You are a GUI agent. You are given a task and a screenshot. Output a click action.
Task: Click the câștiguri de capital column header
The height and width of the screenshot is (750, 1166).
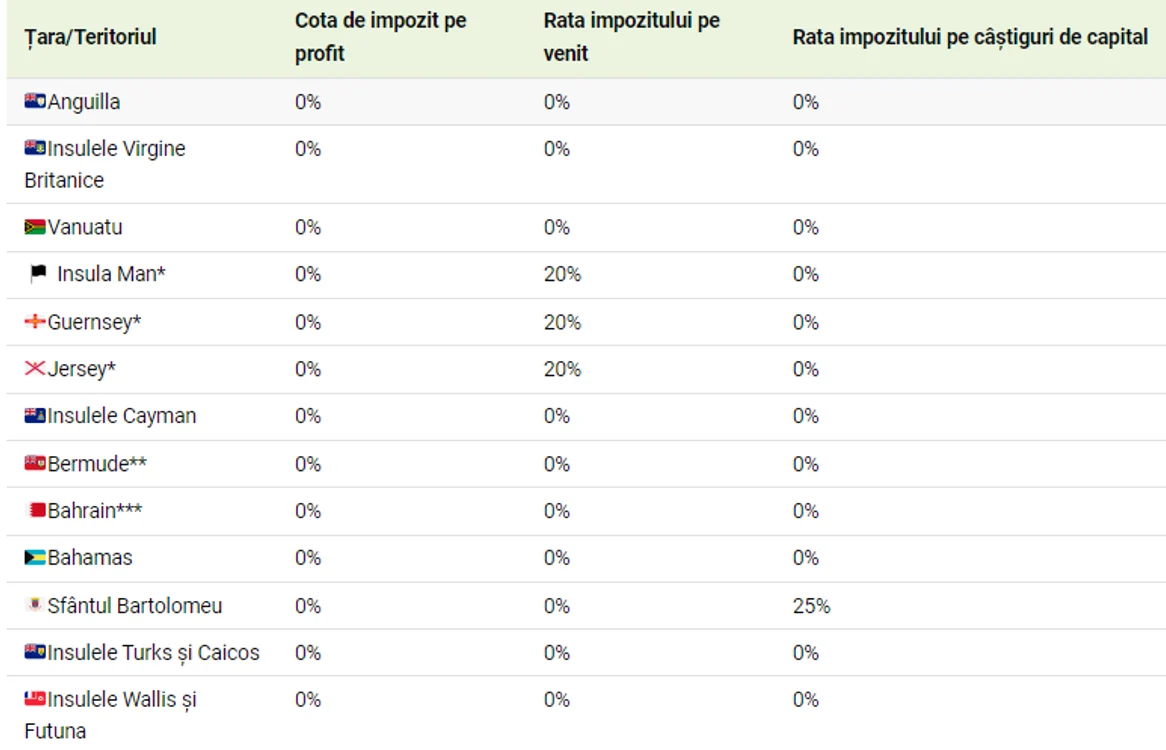[970, 37]
